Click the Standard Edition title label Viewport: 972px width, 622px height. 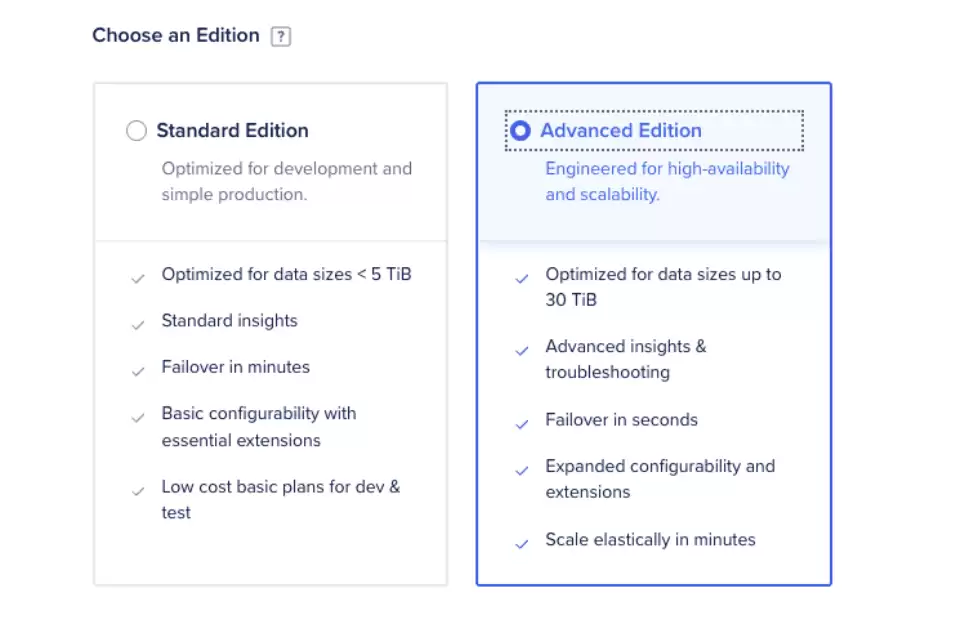[232, 131]
